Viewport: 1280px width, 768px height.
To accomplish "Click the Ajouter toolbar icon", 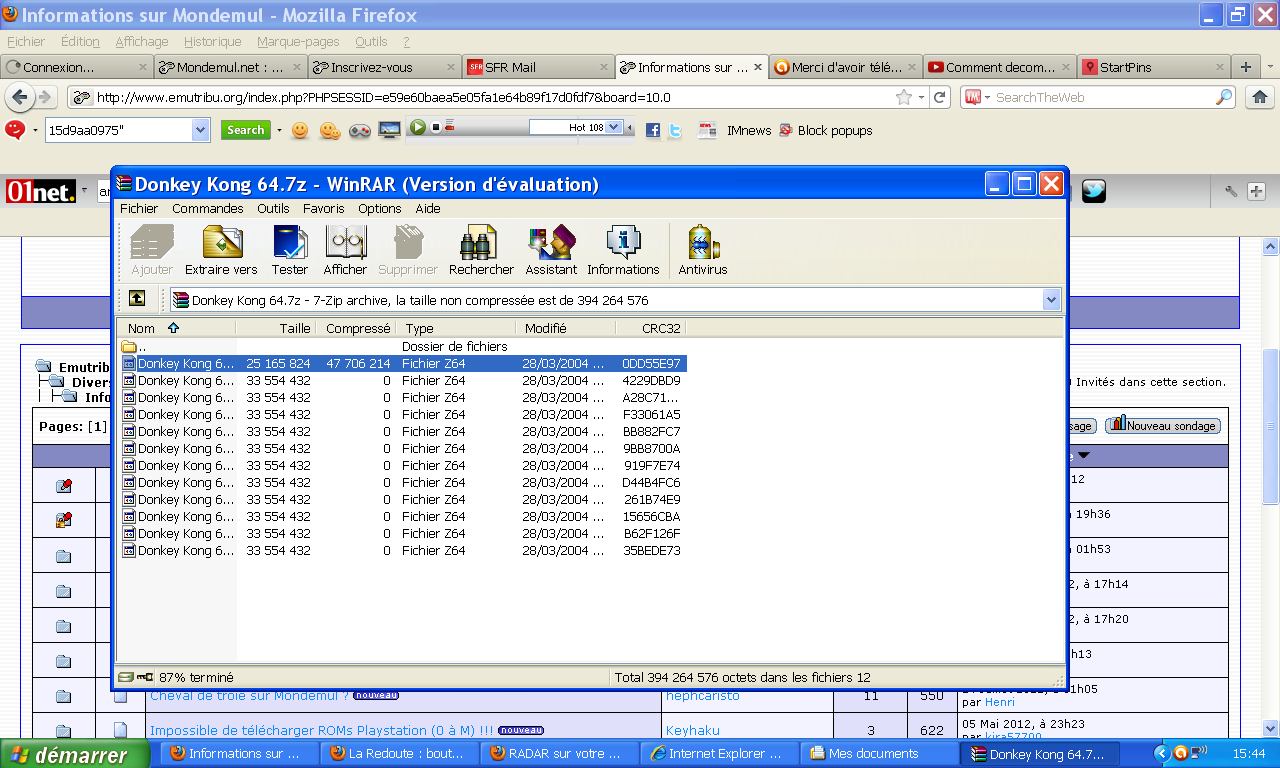I will point(151,248).
